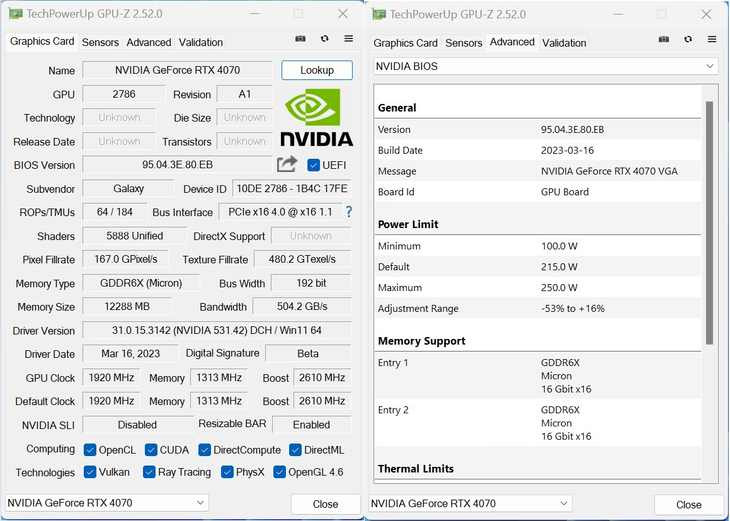730x521 pixels.
Task: Click the Subvendor field Galaxy
Action: [x=128, y=189]
